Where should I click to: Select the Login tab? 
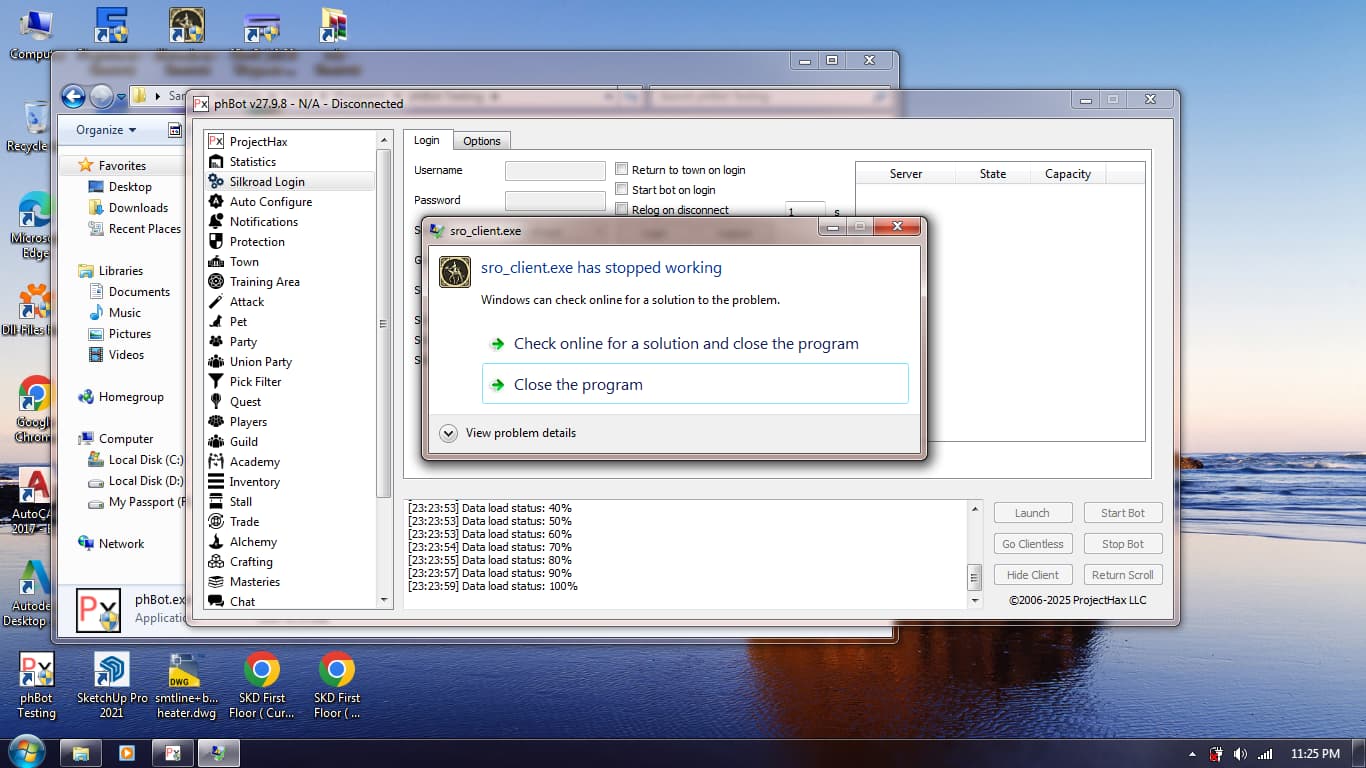pyautogui.click(x=427, y=141)
